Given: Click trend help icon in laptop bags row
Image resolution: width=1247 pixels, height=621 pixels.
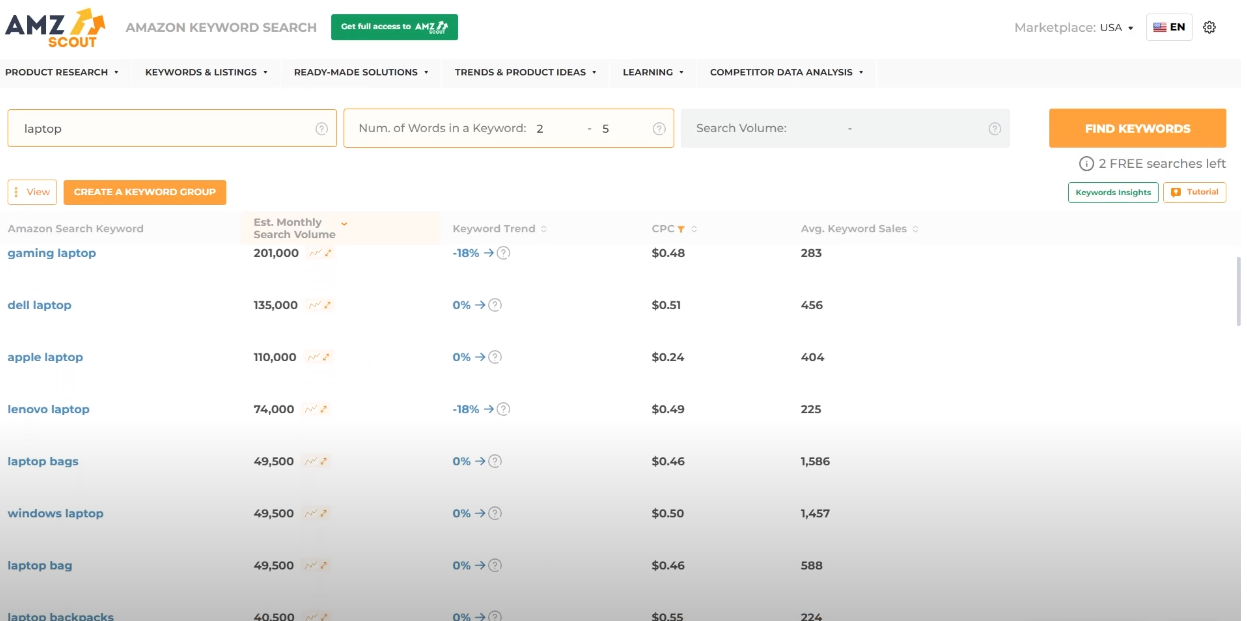Looking at the screenshot, I should point(495,461).
